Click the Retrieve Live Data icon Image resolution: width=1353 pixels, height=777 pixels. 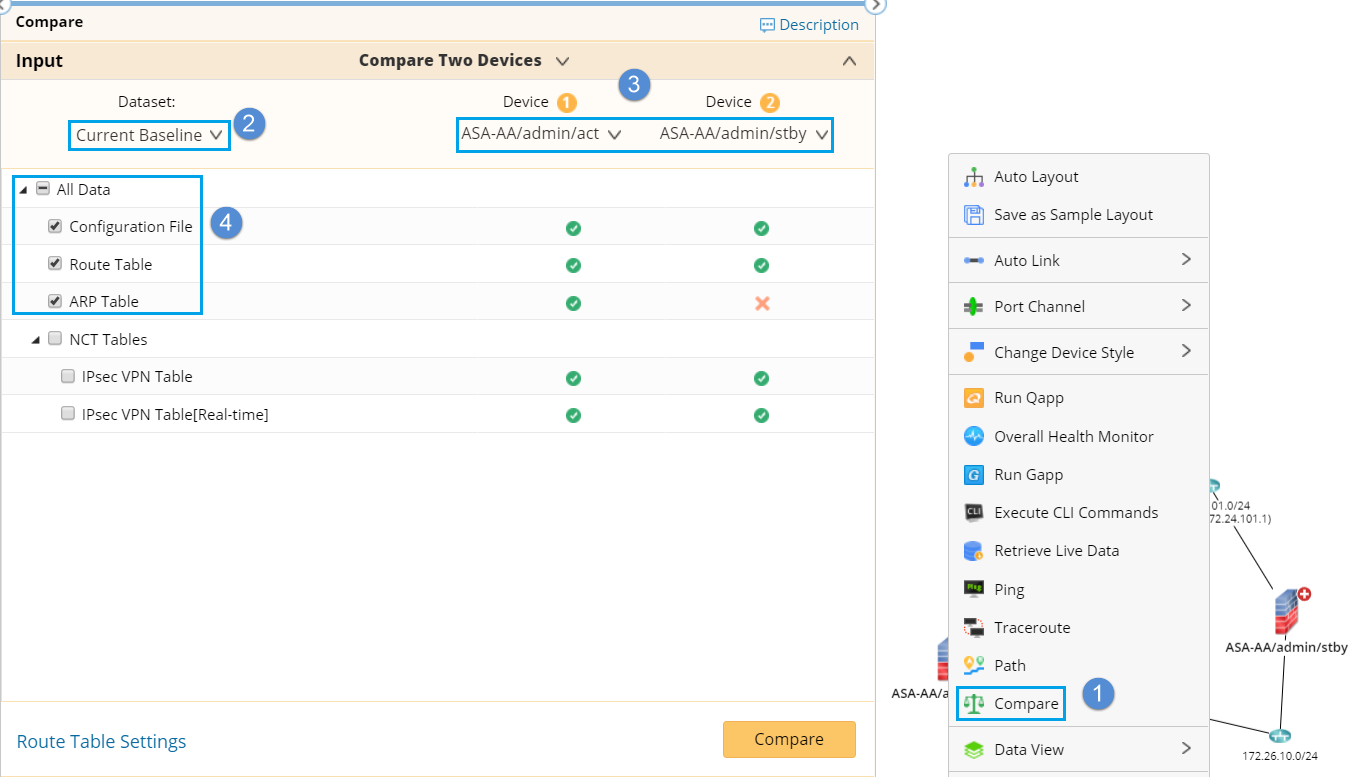[973, 551]
